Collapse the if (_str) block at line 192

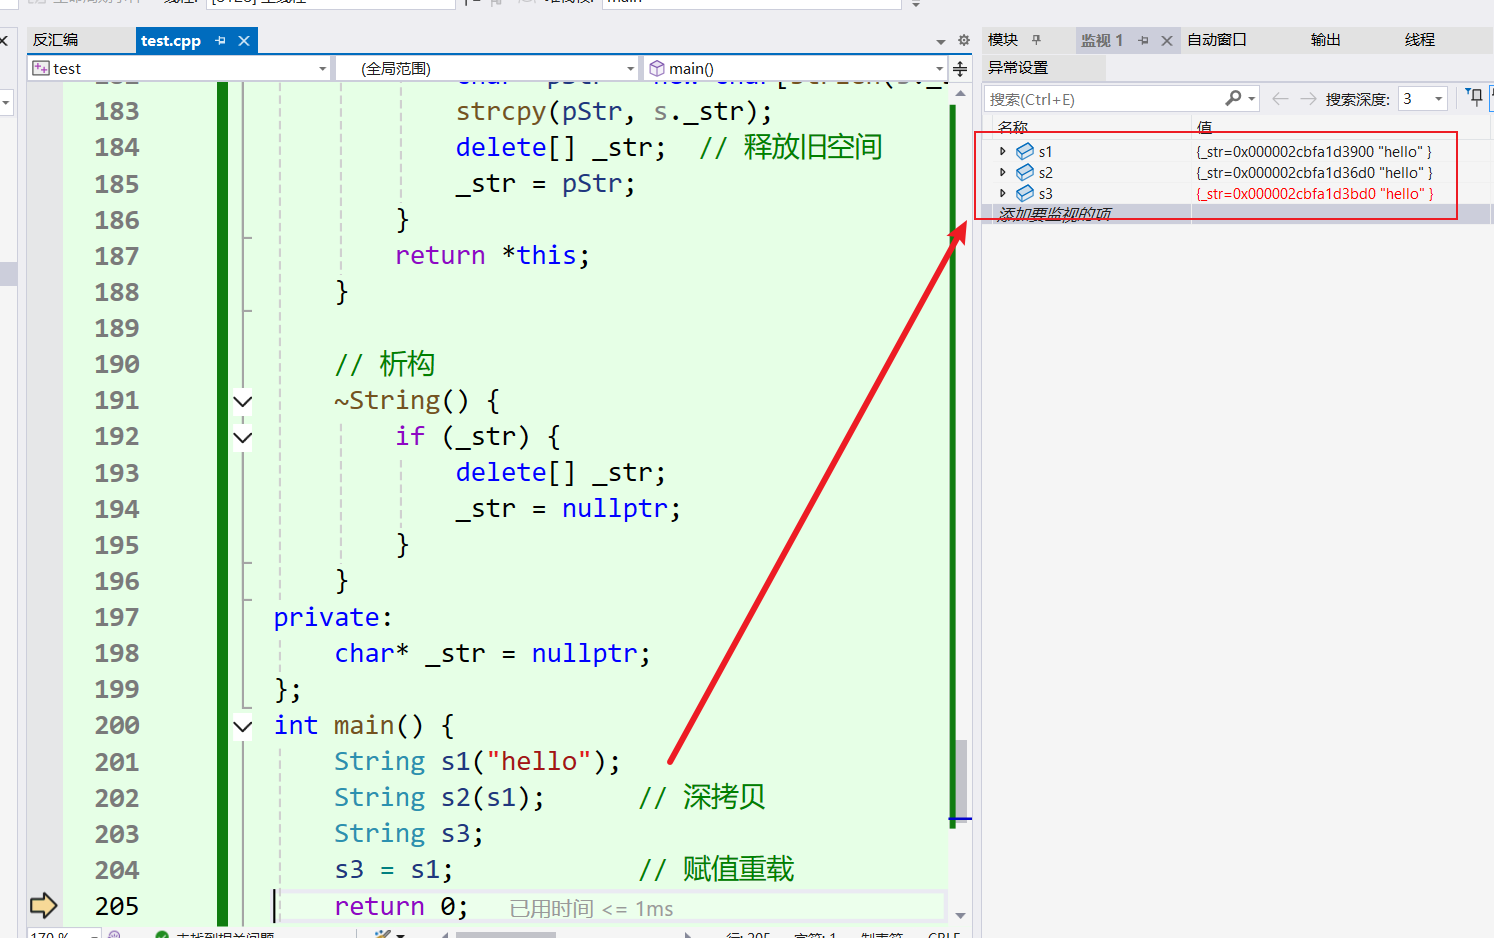click(242, 437)
